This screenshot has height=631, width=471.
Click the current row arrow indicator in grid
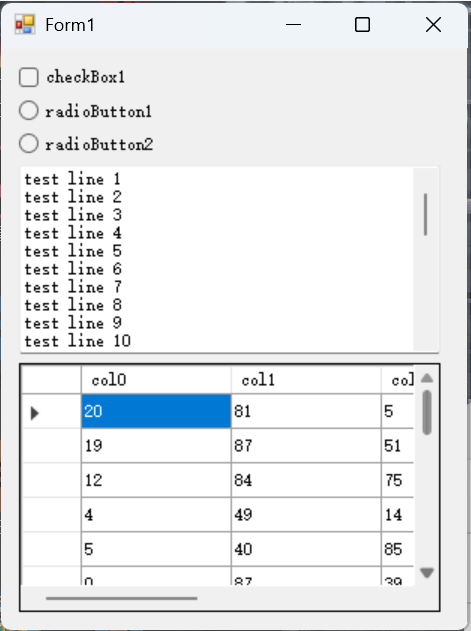35,413
